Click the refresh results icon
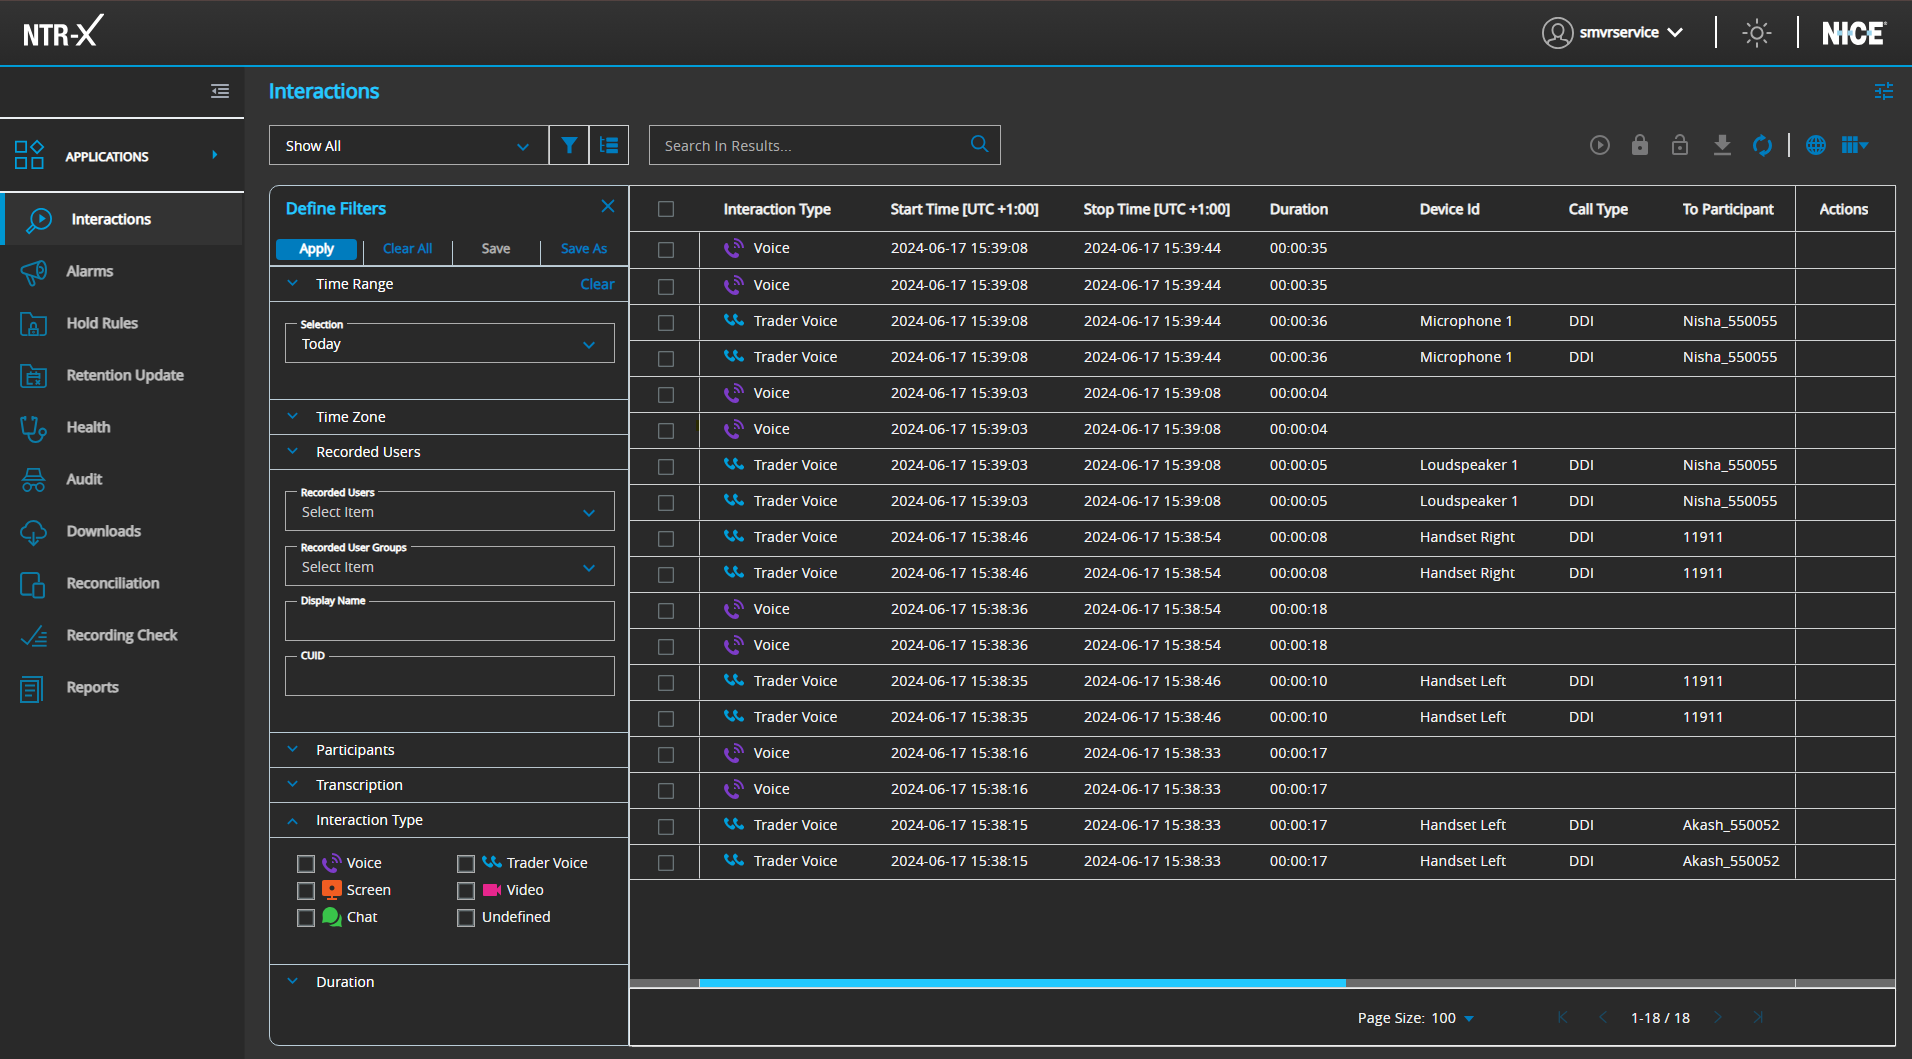 coord(1762,145)
